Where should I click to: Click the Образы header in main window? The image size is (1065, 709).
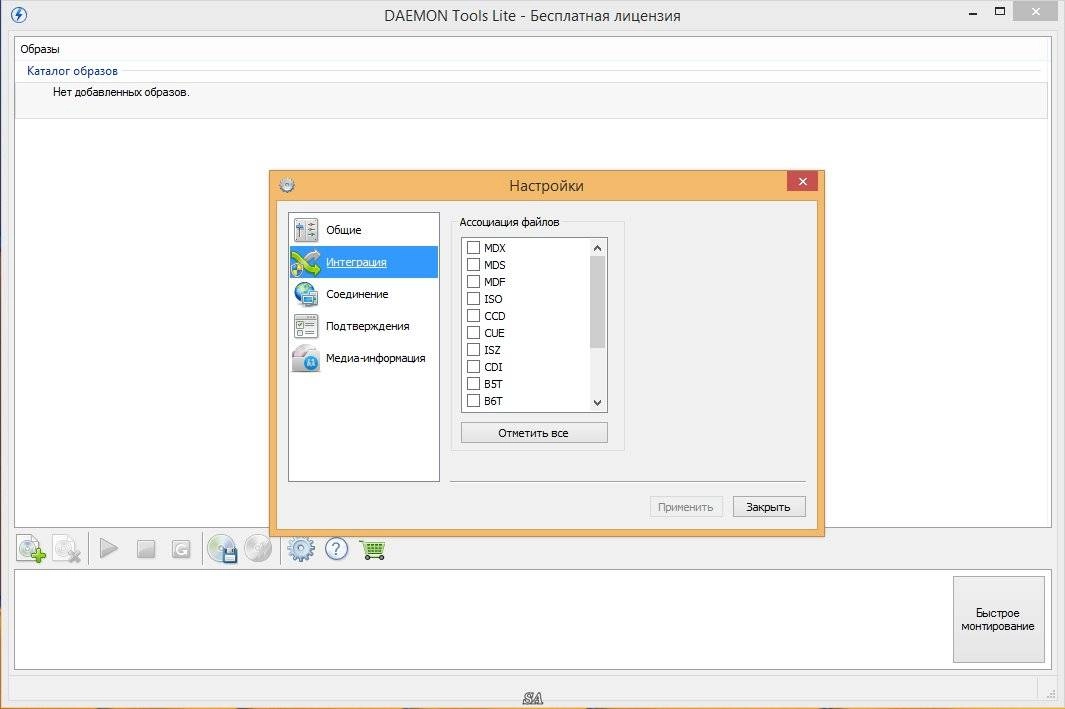point(40,49)
